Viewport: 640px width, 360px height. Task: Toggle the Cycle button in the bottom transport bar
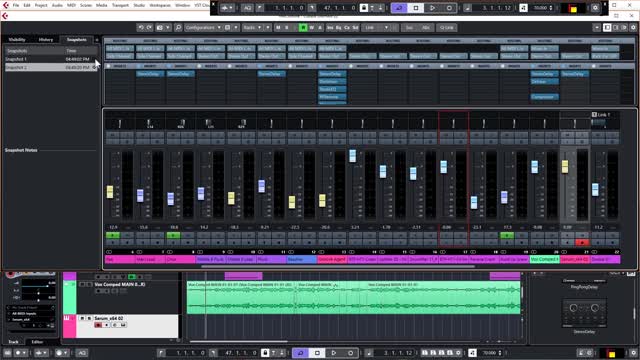pyautogui.click(x=300, y=353)
